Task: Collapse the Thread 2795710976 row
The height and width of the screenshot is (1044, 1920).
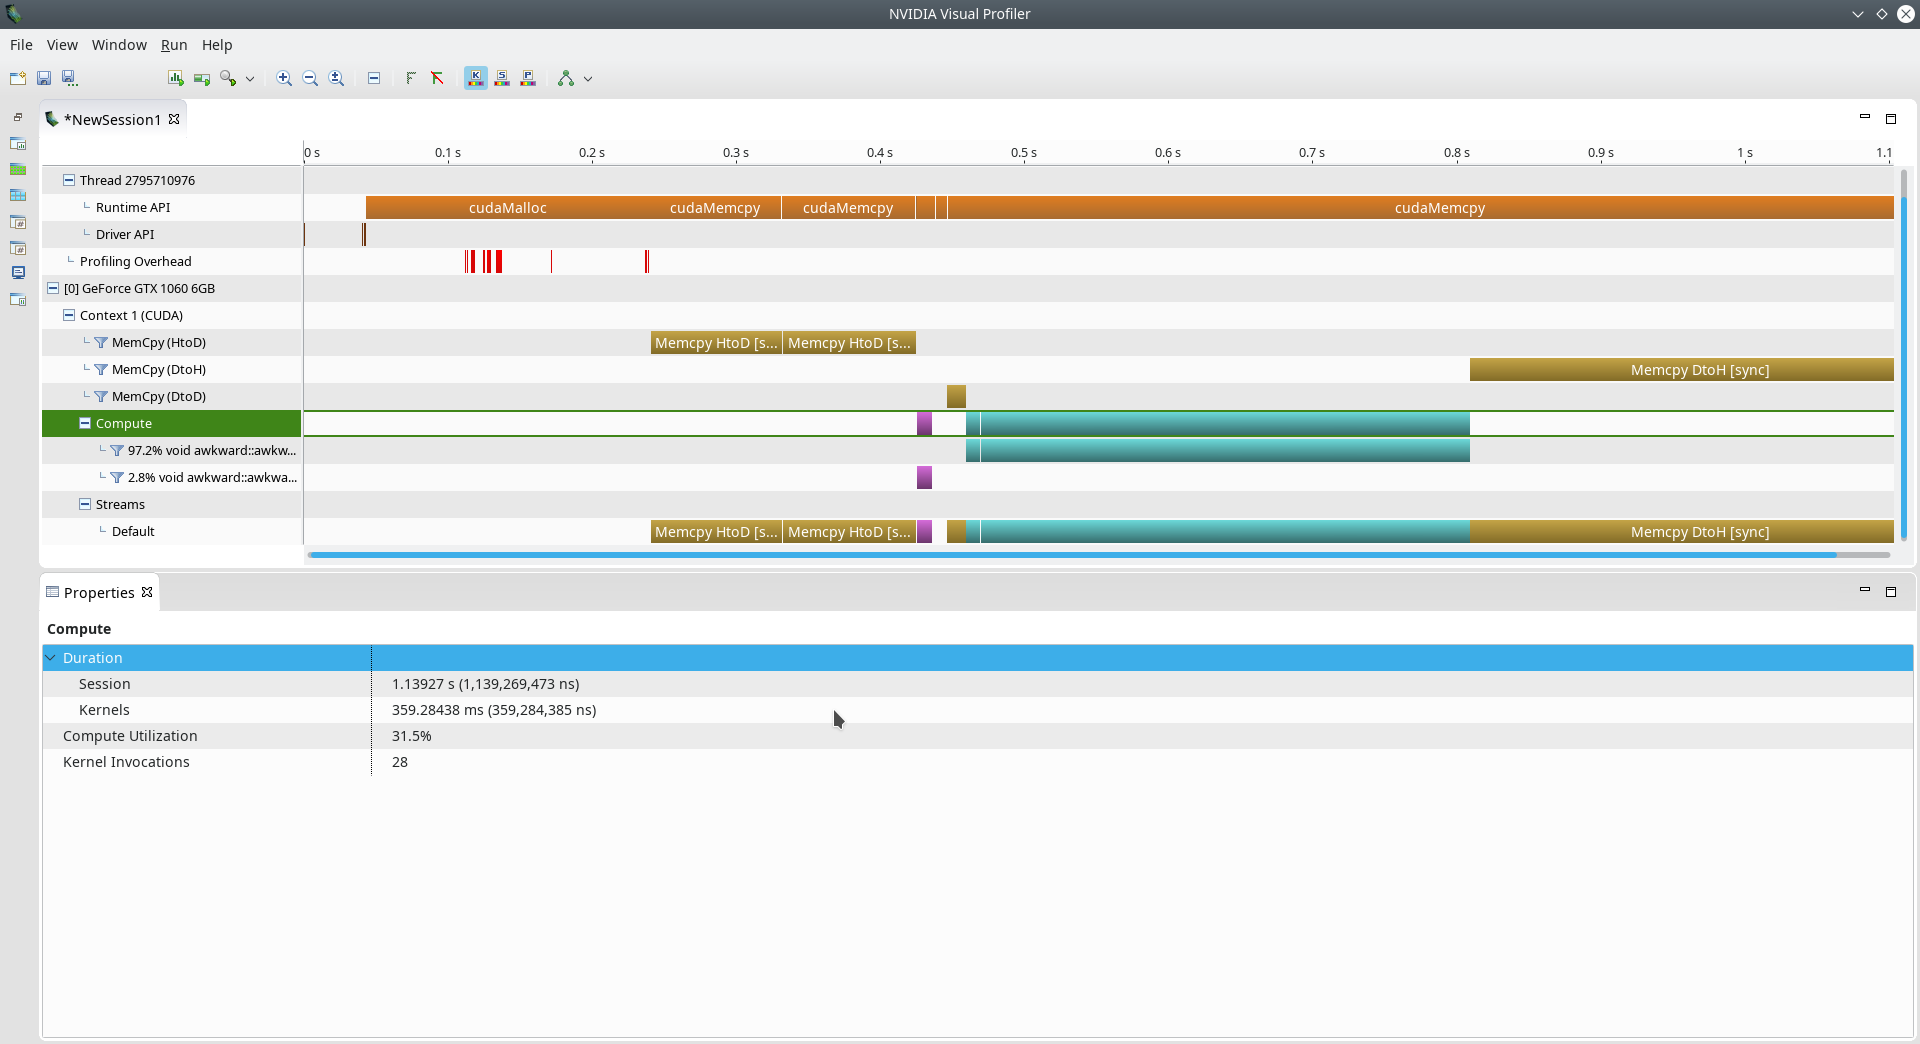Action: [69, 180]
